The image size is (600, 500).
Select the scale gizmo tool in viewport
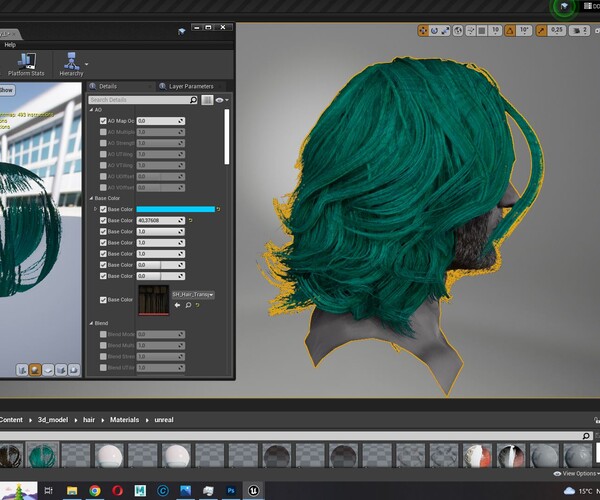pyautogui.click(x=445, y=31)
